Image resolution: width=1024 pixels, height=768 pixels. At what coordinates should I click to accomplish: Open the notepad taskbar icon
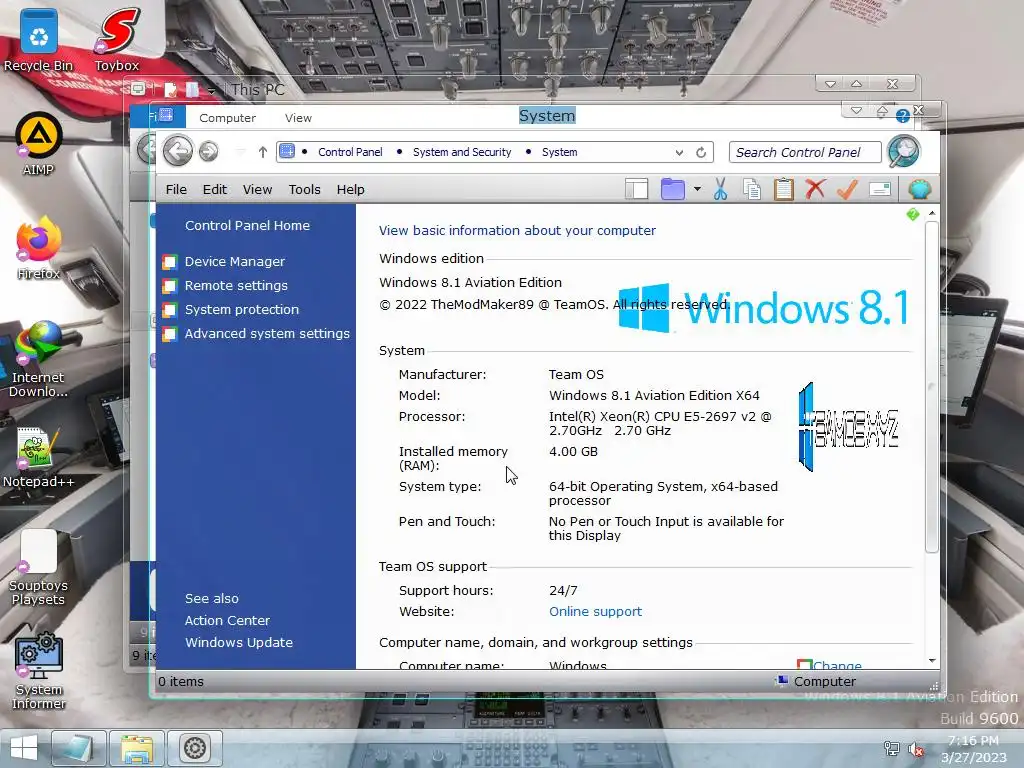pos(78,748)
